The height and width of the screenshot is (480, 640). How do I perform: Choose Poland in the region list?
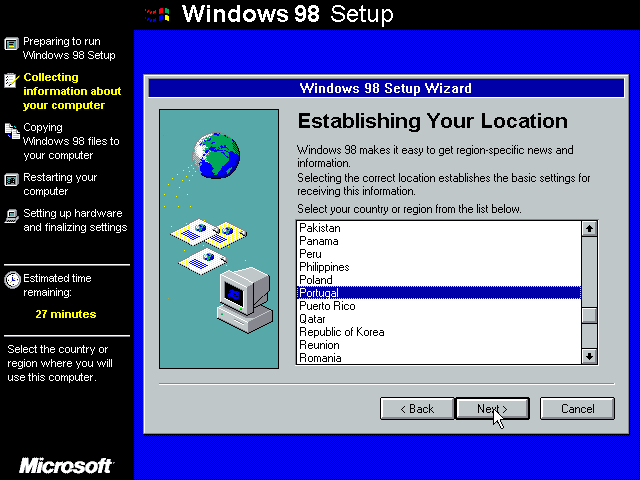pyautogui.click(x=316, y=280)
